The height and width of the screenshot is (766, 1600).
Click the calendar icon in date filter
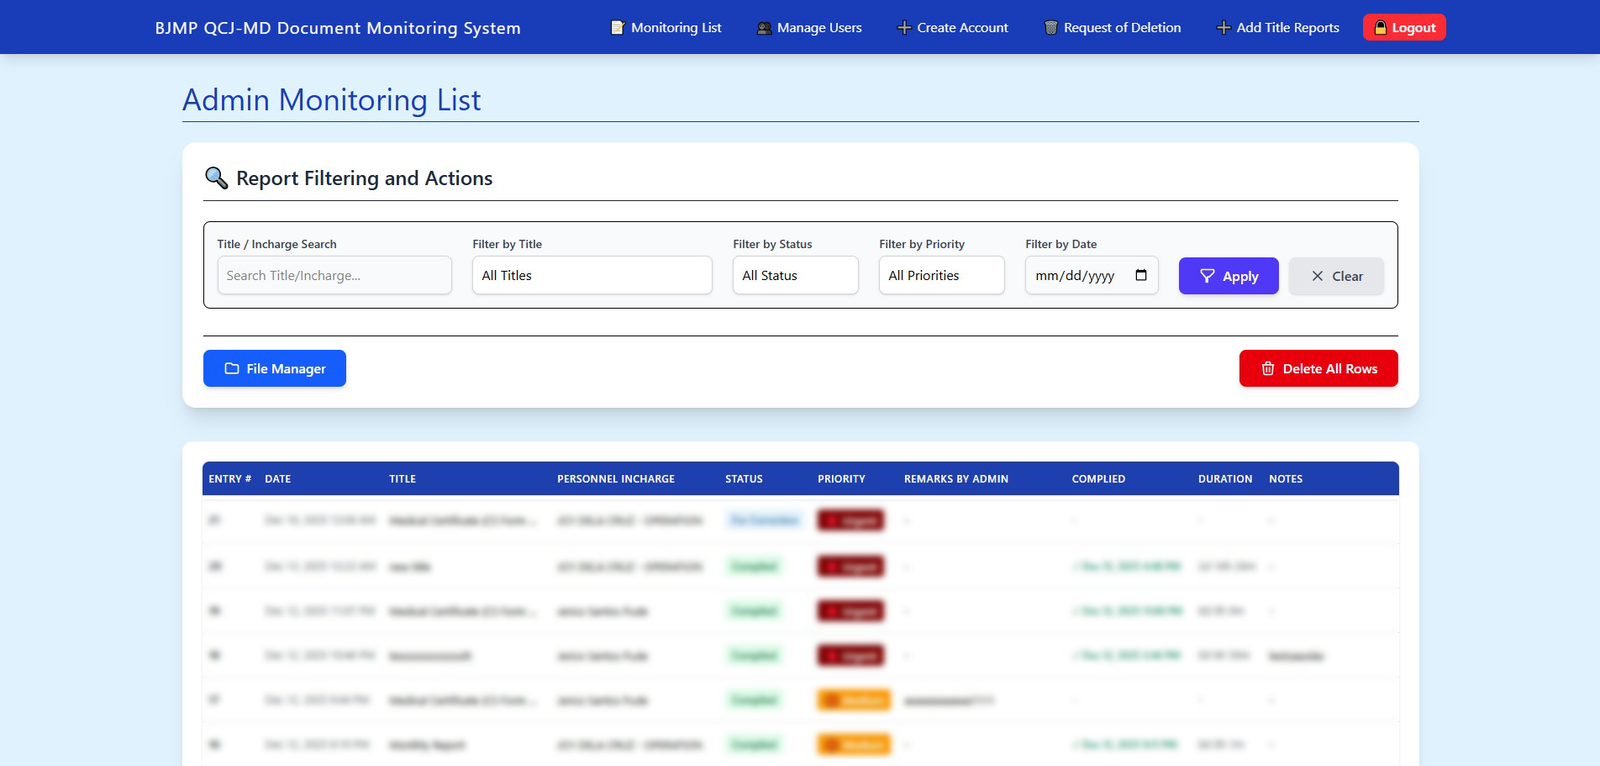point(1141,275)
